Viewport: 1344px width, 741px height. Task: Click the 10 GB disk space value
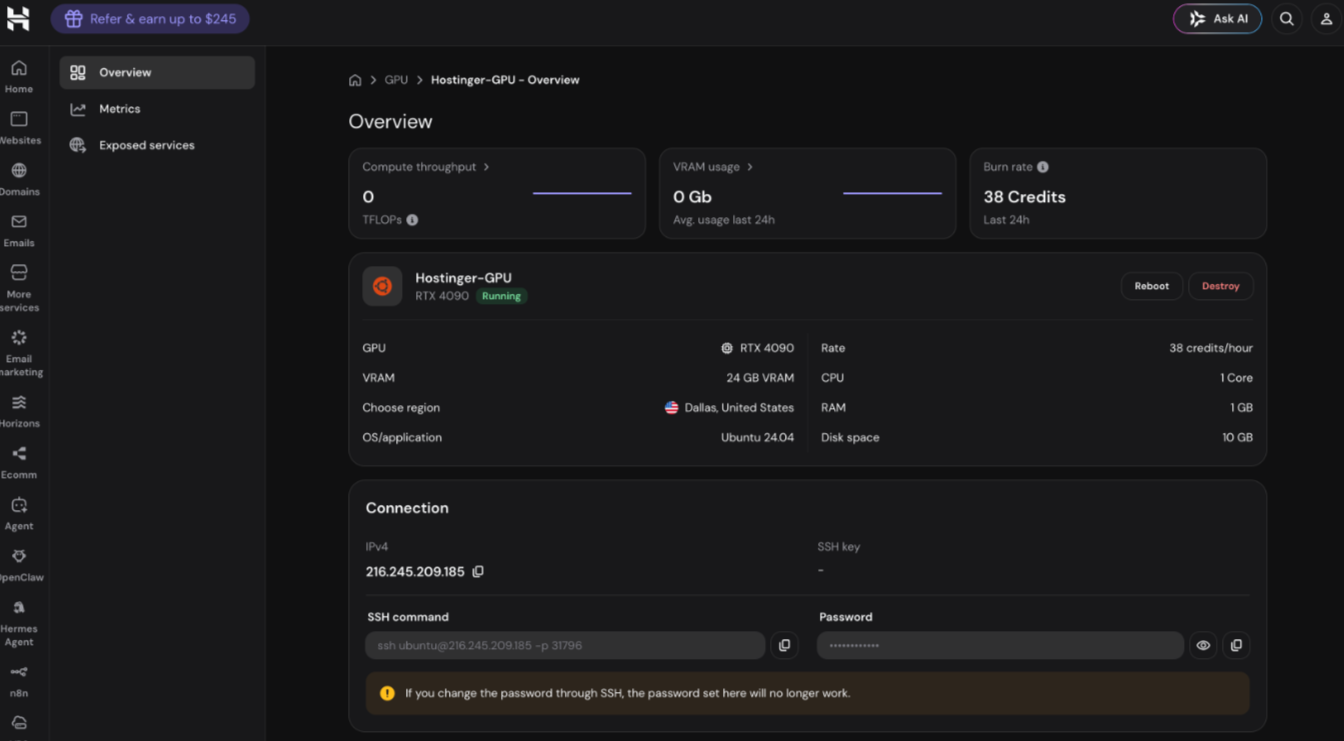tap(1237, 437)
